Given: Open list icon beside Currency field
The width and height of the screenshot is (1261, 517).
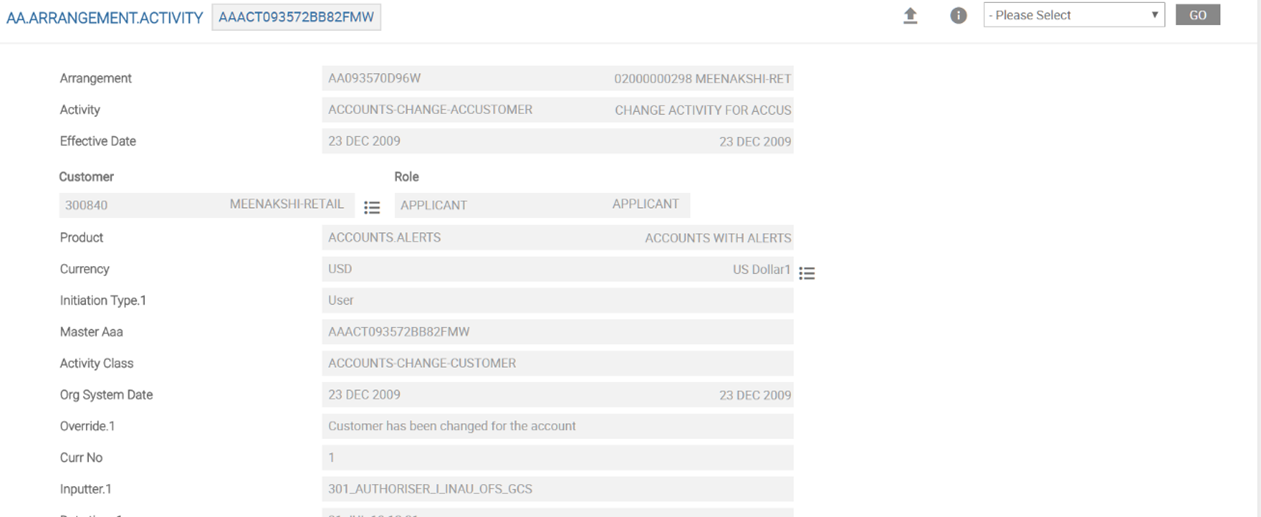Looking at the screenshot, I should (x=807, y=273).
